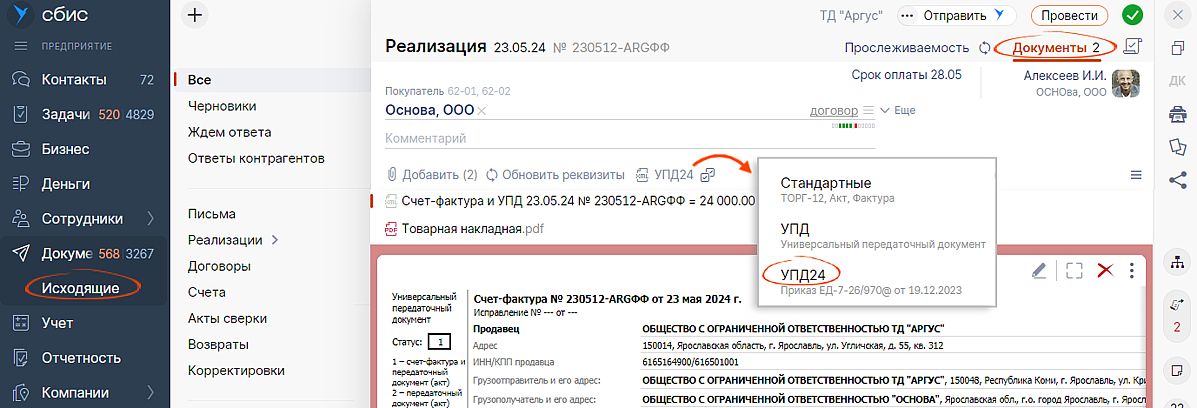
Task: Select УПД24 from the format menu
Action: 802,273
